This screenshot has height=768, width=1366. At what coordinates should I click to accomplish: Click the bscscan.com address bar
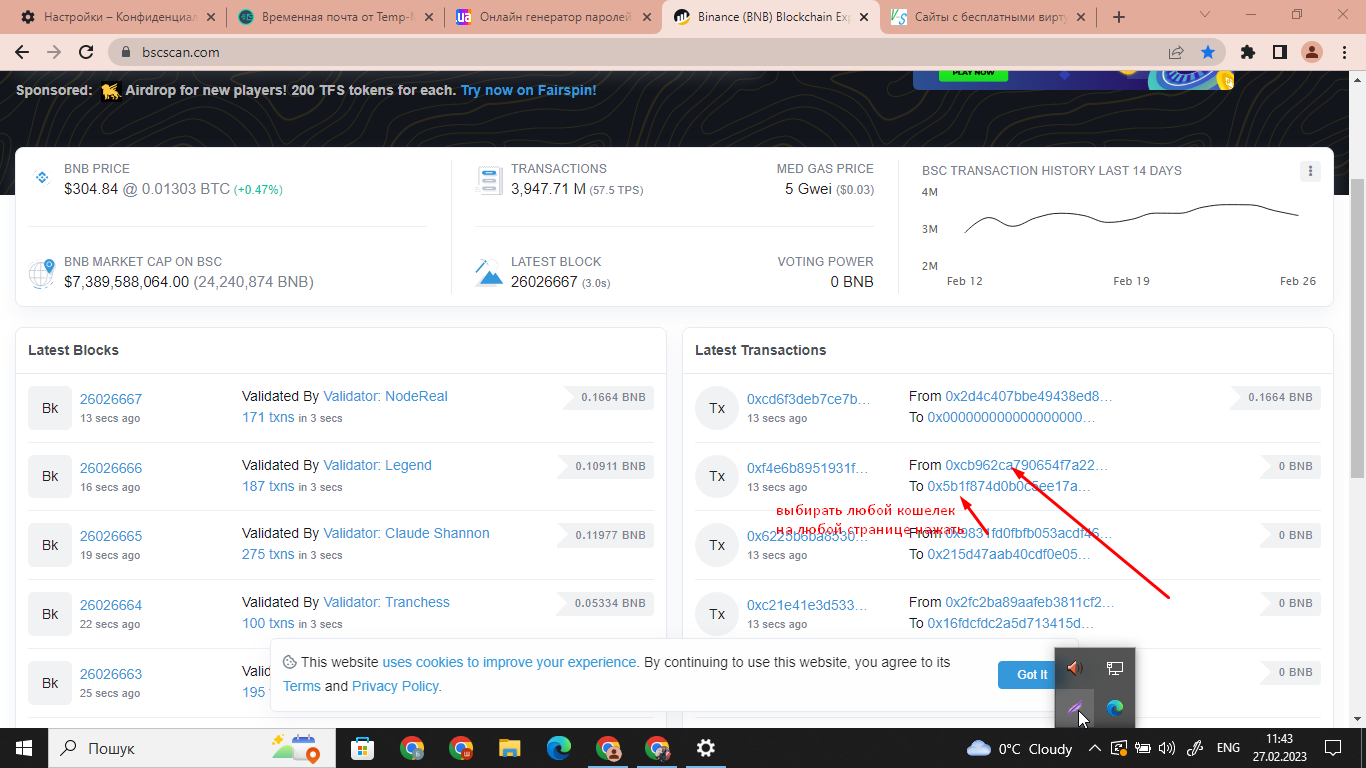click(x=640, y=52)
